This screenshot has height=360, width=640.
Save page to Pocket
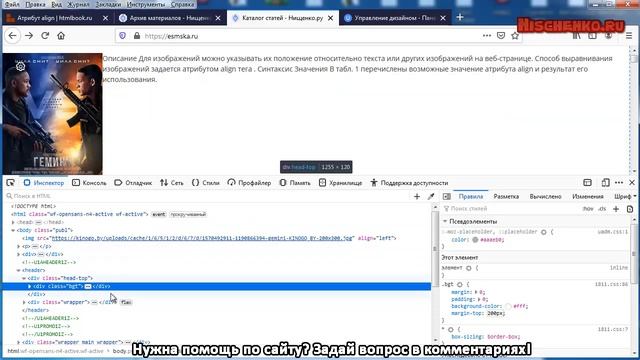(x=501, y=36)
